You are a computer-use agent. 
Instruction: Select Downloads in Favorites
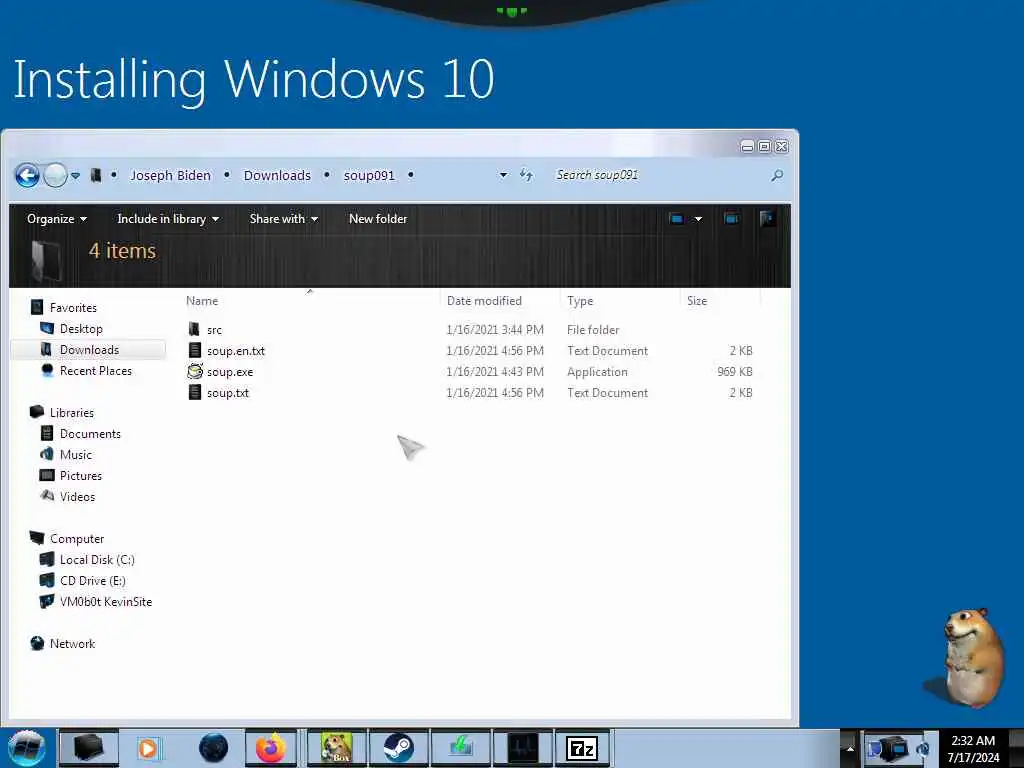tap(89, 349)
